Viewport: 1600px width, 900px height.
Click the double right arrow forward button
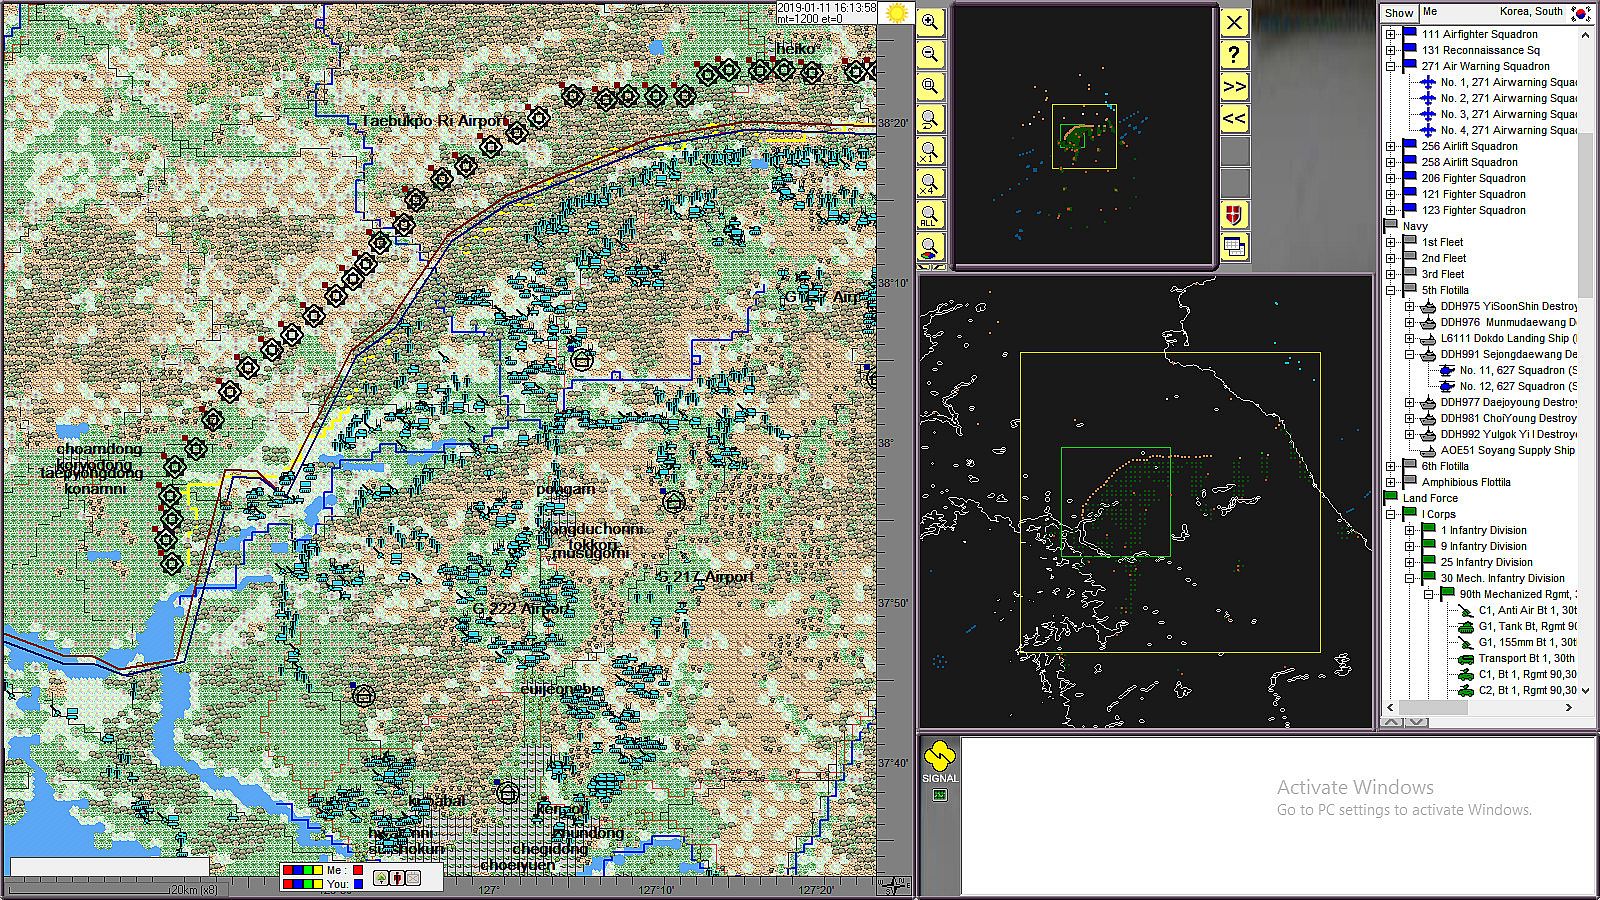(1235, 87)
